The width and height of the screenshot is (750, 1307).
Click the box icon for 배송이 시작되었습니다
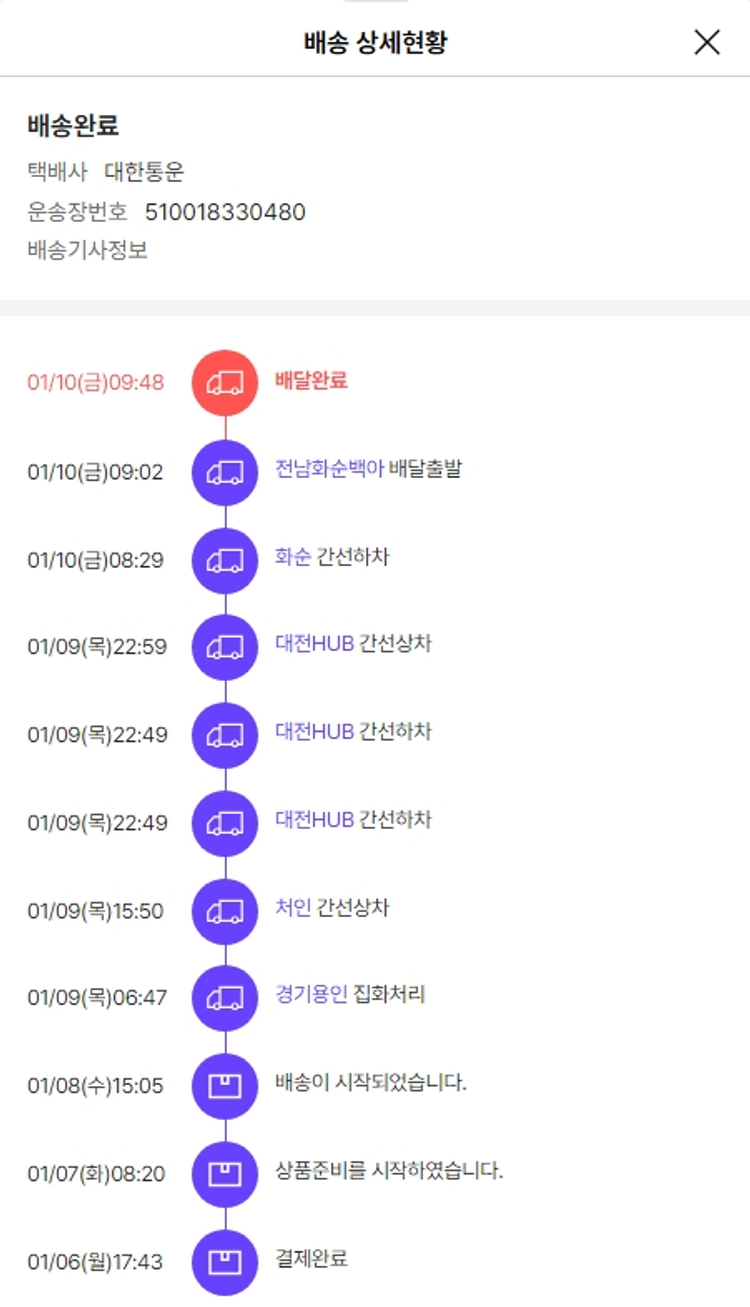[225, 1086]
